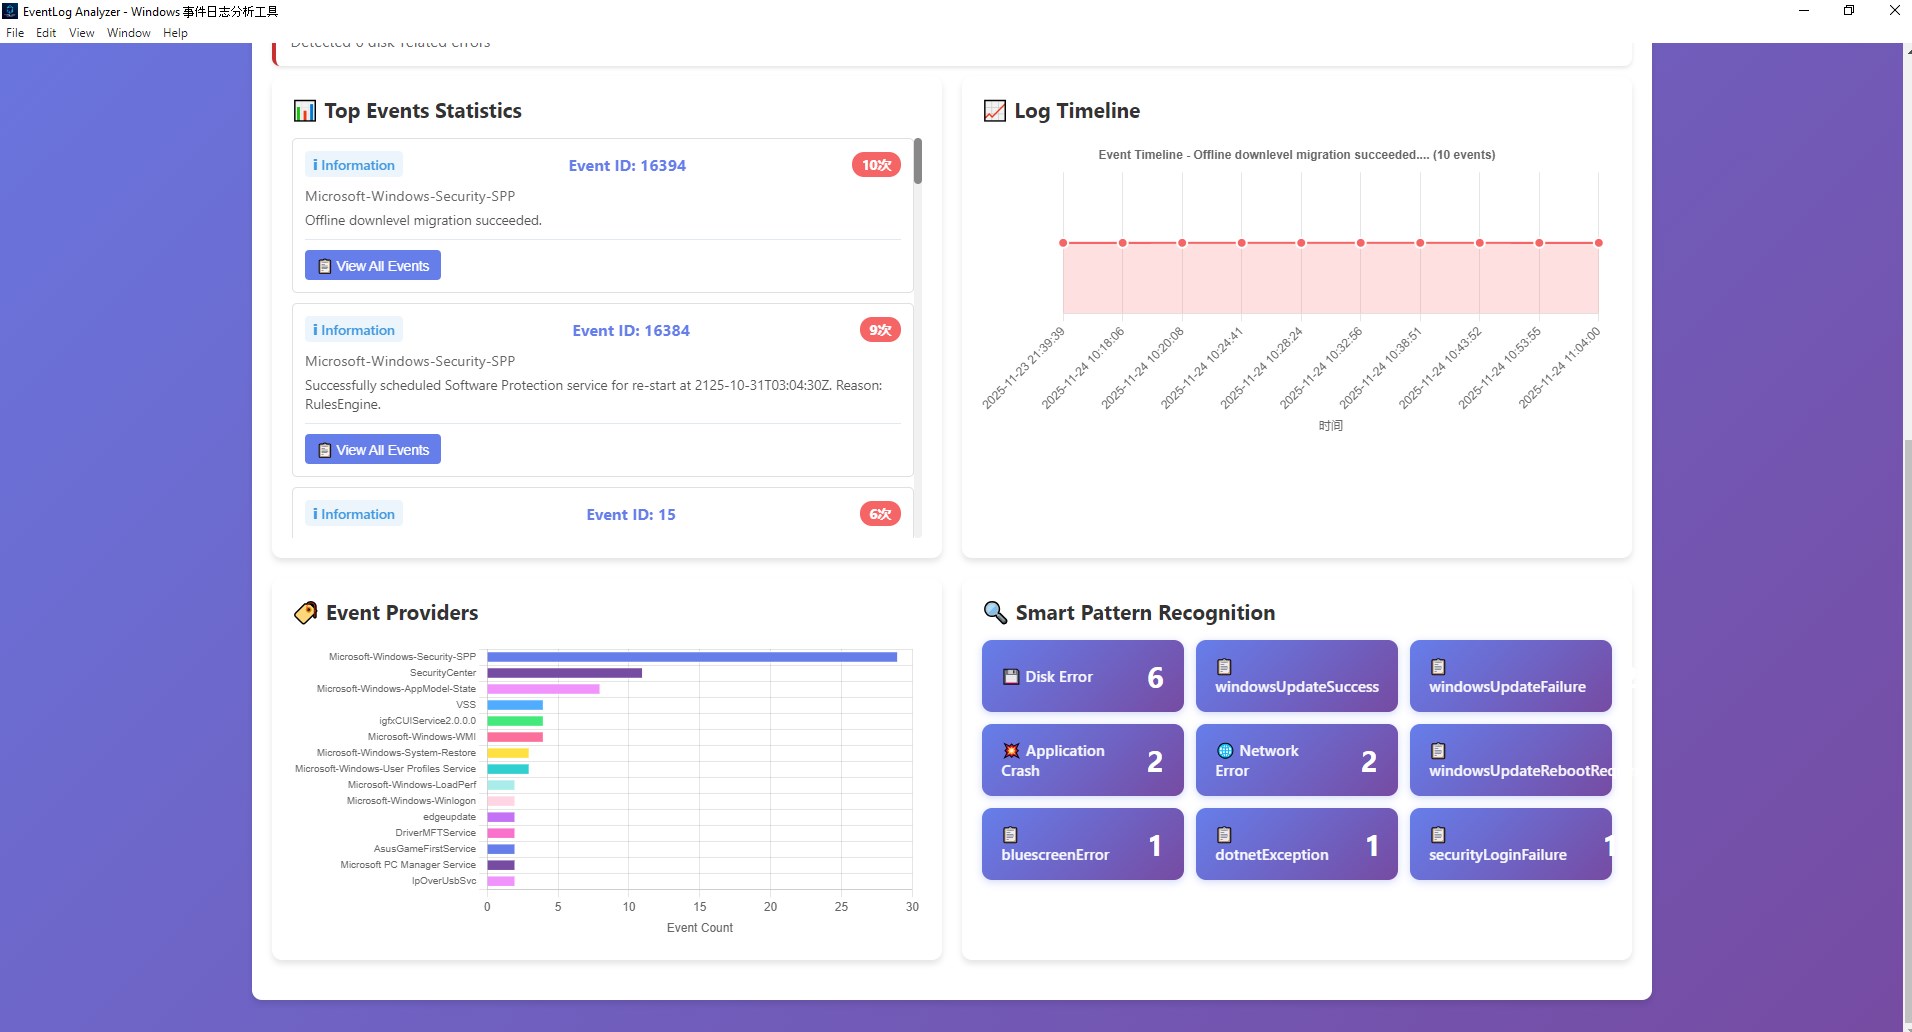This screenshot has height=1032, width=1912.
Task: Select the dotnetException pattern card
Action: (x=1296, y=844)
